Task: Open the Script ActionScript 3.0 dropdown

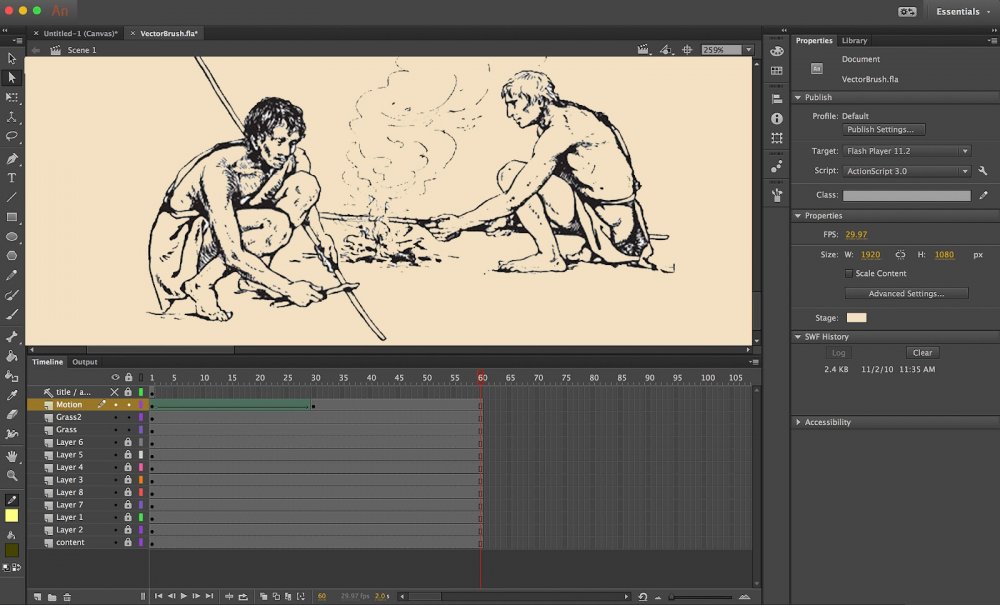Action: [907, 171]
